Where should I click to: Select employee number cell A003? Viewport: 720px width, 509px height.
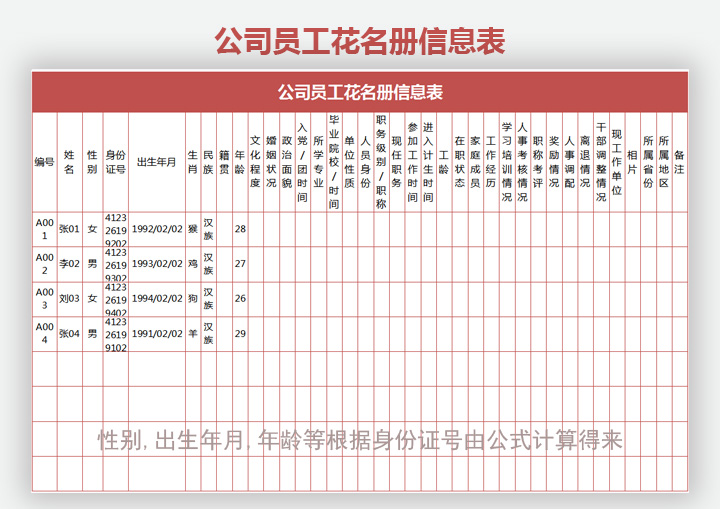[45, 299]
